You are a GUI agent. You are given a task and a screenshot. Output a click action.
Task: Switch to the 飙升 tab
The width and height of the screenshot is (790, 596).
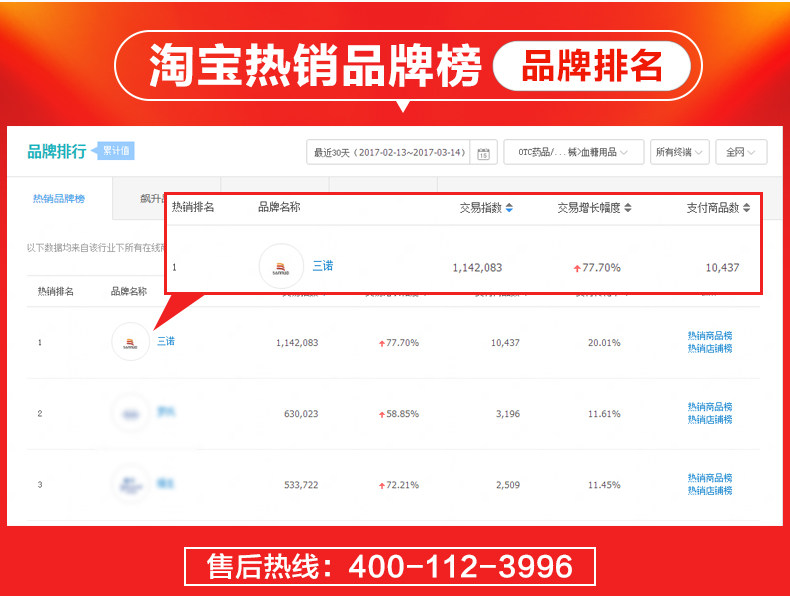click(x=153, y=198)
